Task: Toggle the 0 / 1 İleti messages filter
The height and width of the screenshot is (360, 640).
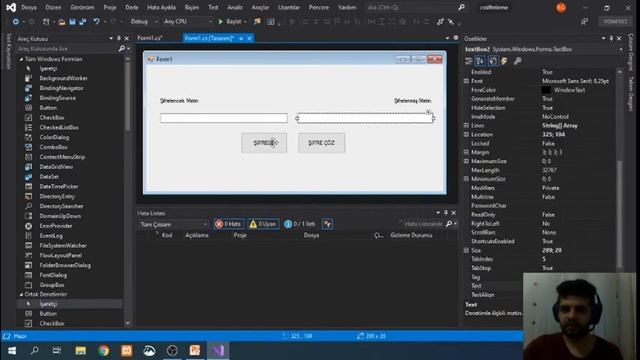Action: (x=300, y=224)
